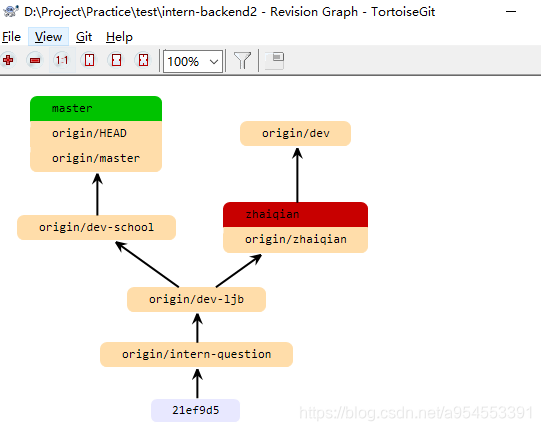
Task: Select the origin/dev-school node
Action: pyautogui.click(x=97, y=227)
